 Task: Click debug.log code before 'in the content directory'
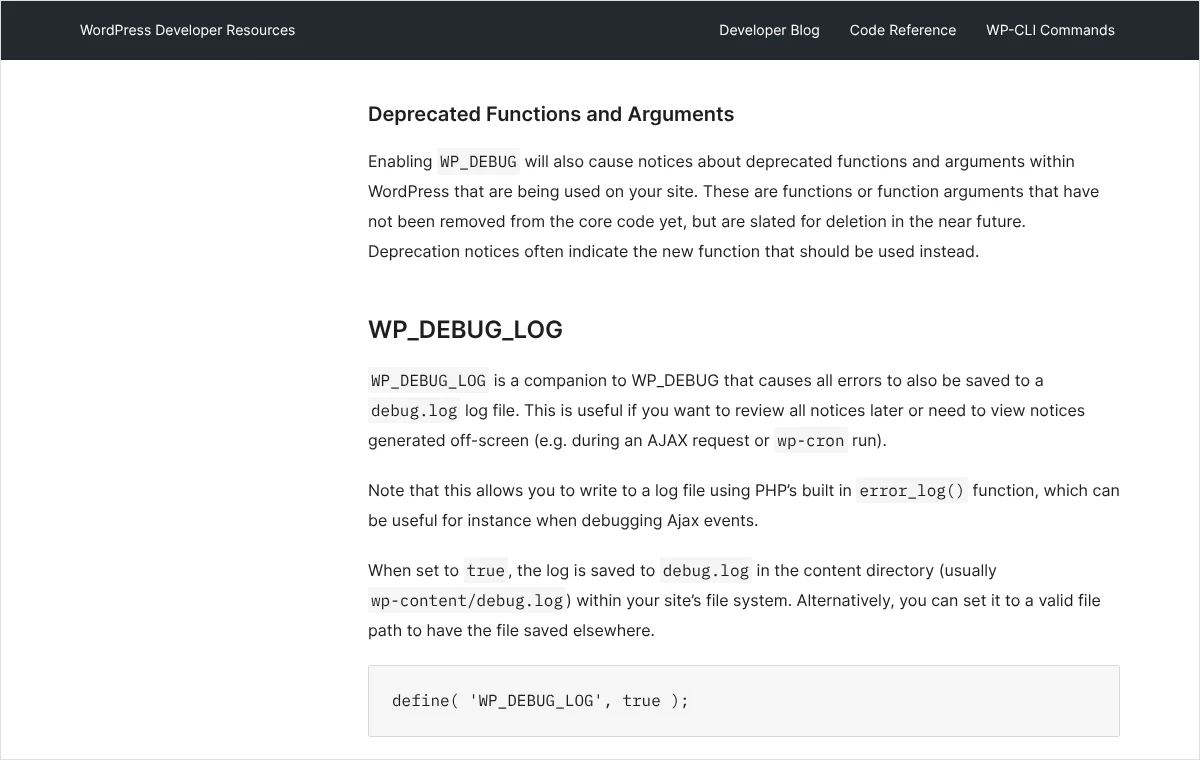pos(705,570)
